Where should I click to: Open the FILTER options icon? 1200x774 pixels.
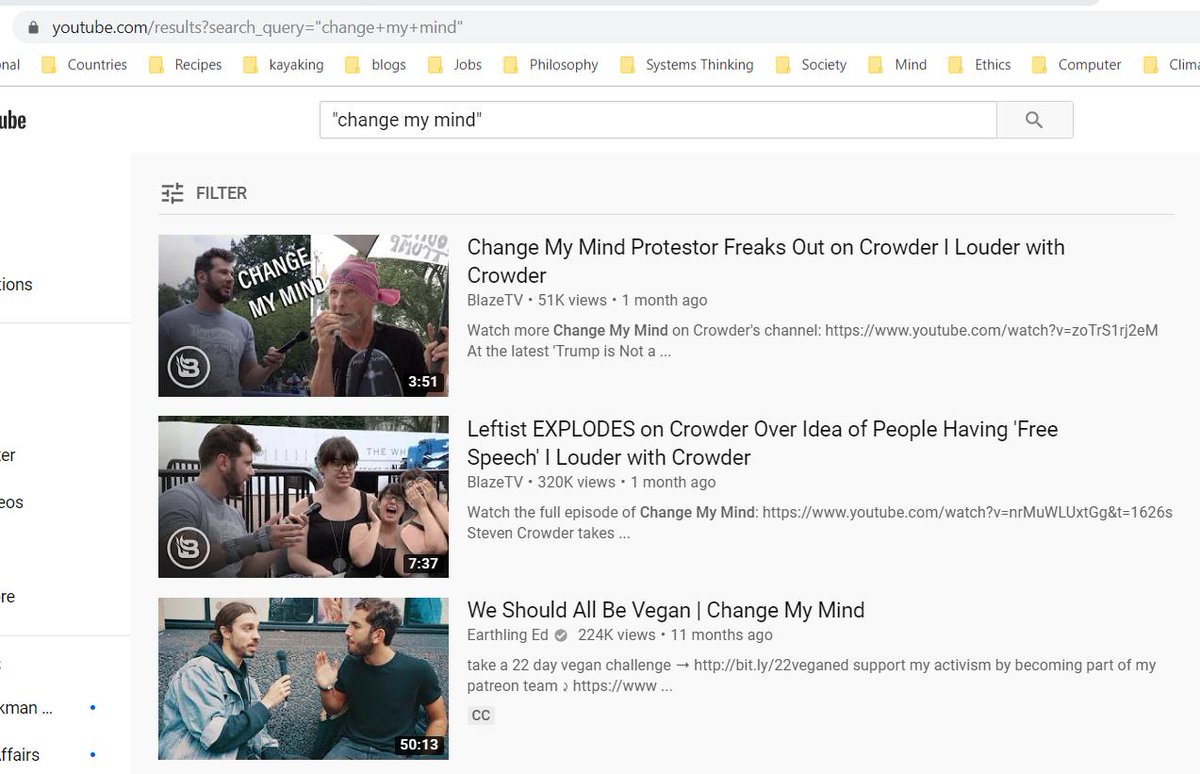click(x=173, y=194)
